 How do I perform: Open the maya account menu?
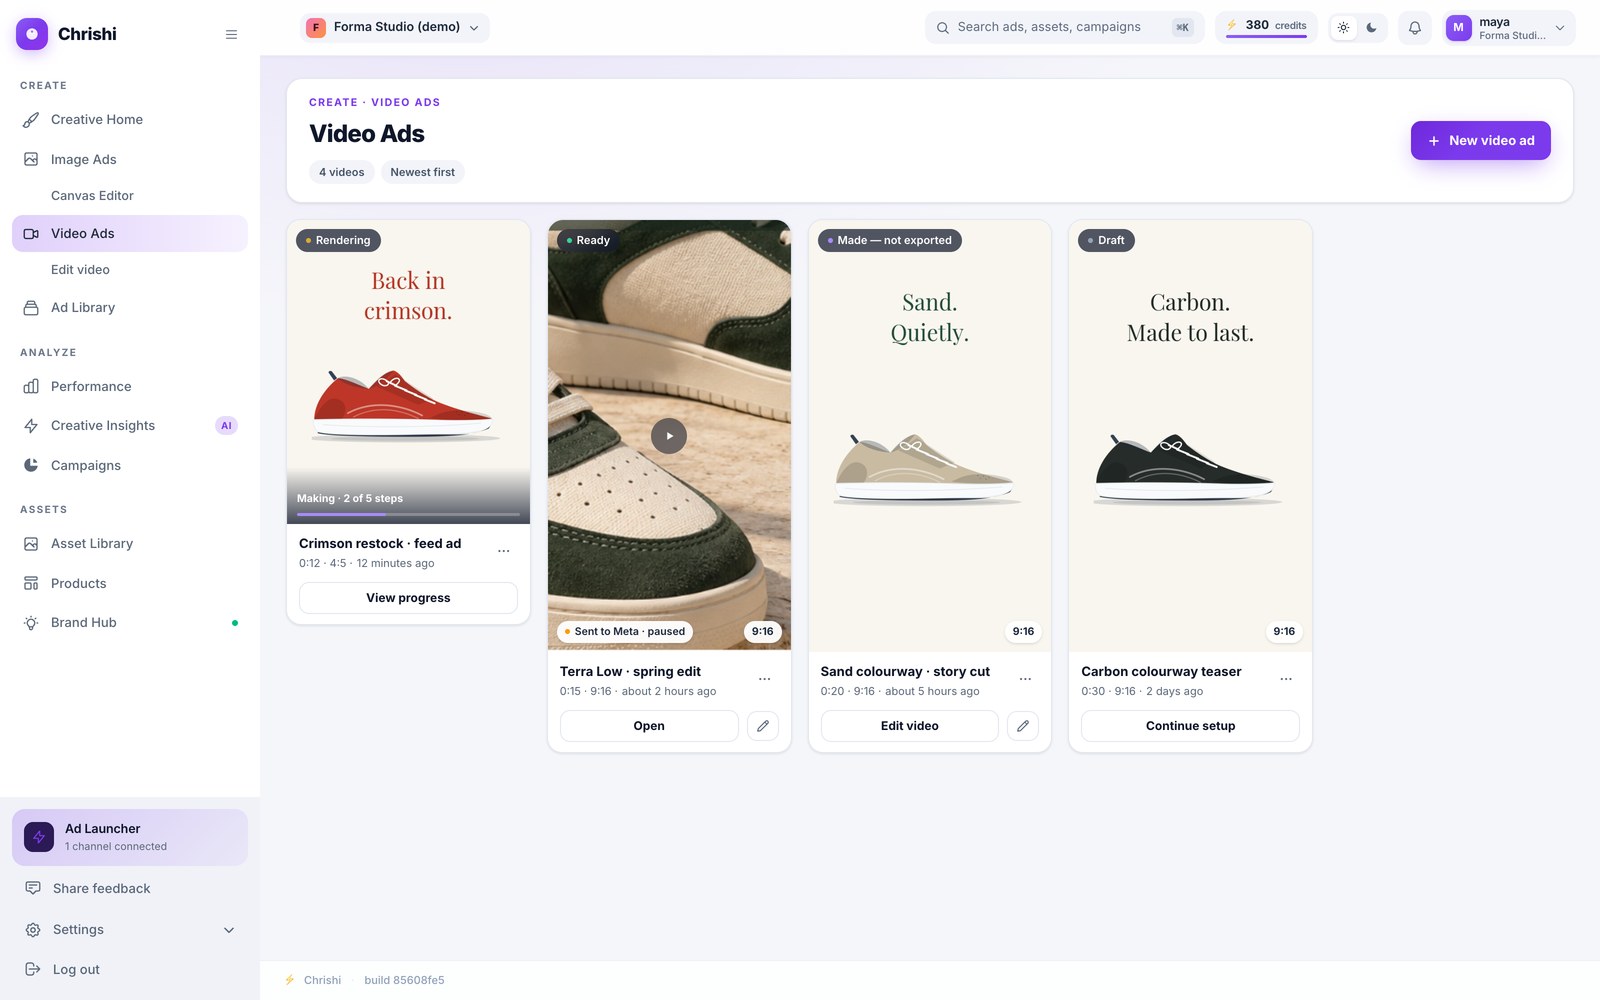click(1509, 28)
